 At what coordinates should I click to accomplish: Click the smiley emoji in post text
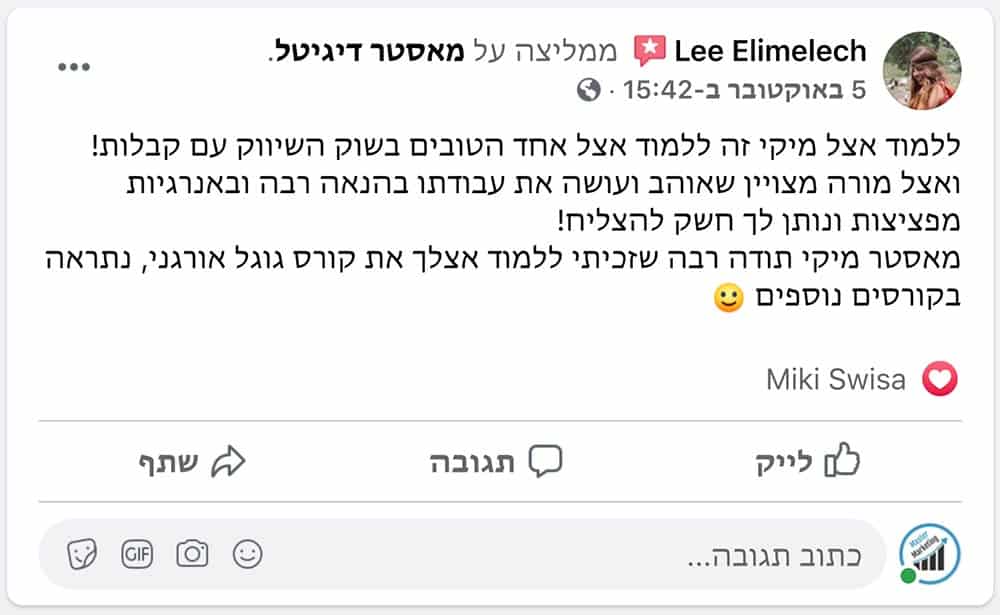pyautogui.click(x=731, y=298)
